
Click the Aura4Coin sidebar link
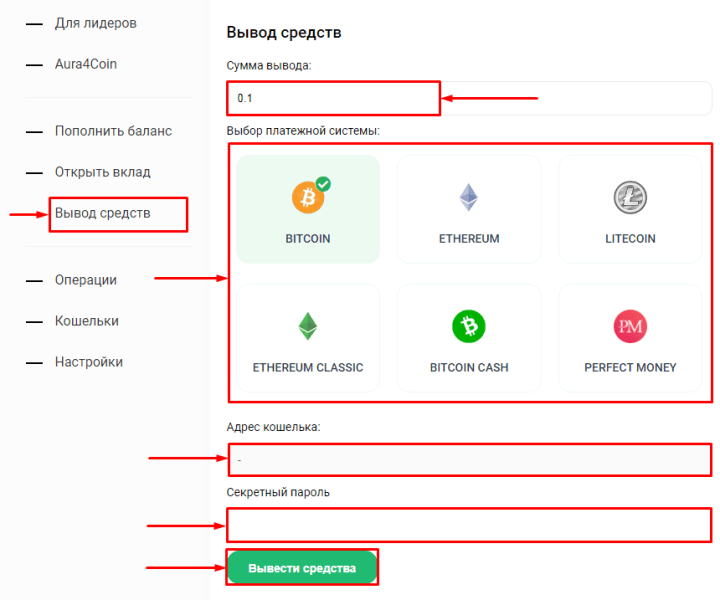[x=86, y=64]
